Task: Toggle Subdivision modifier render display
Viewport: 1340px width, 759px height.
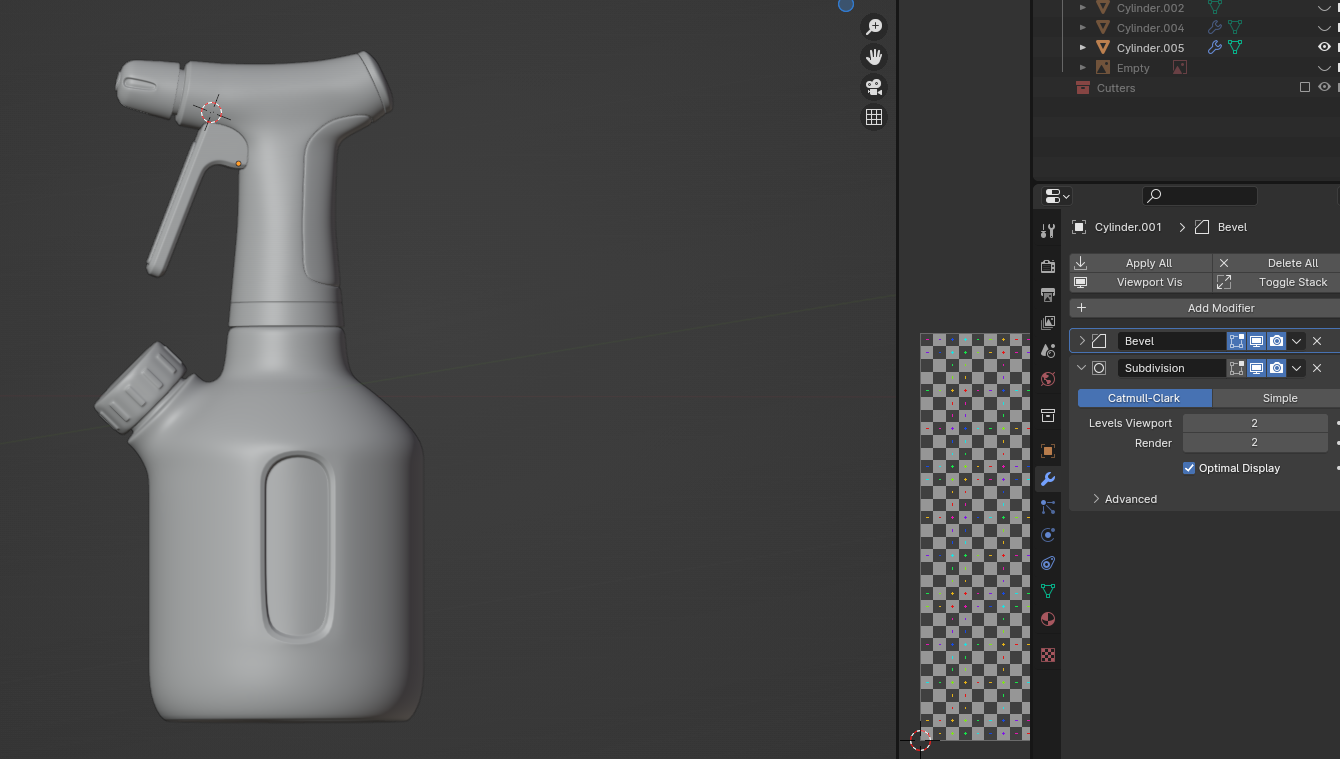Action: [1277, 368]
